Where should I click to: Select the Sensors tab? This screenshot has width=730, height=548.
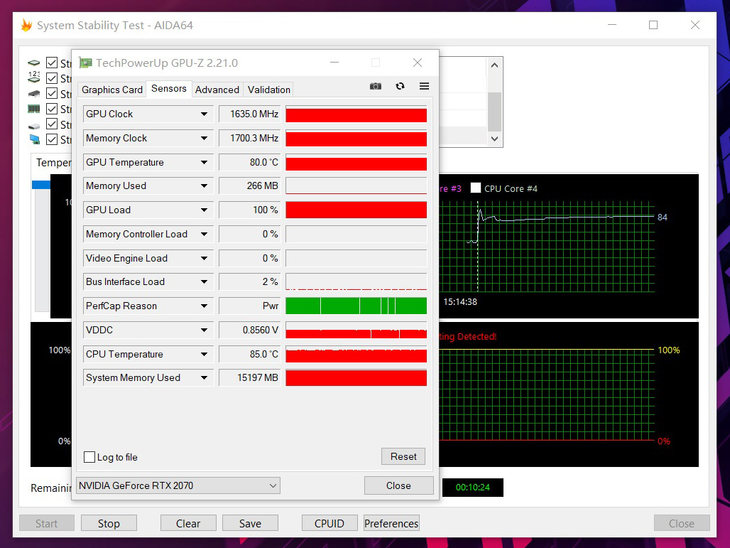169,88
